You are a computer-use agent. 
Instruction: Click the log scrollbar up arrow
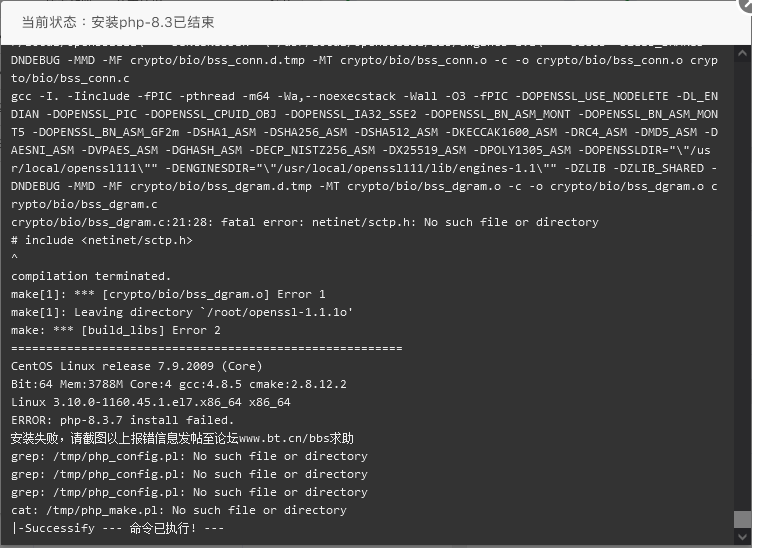742,53
